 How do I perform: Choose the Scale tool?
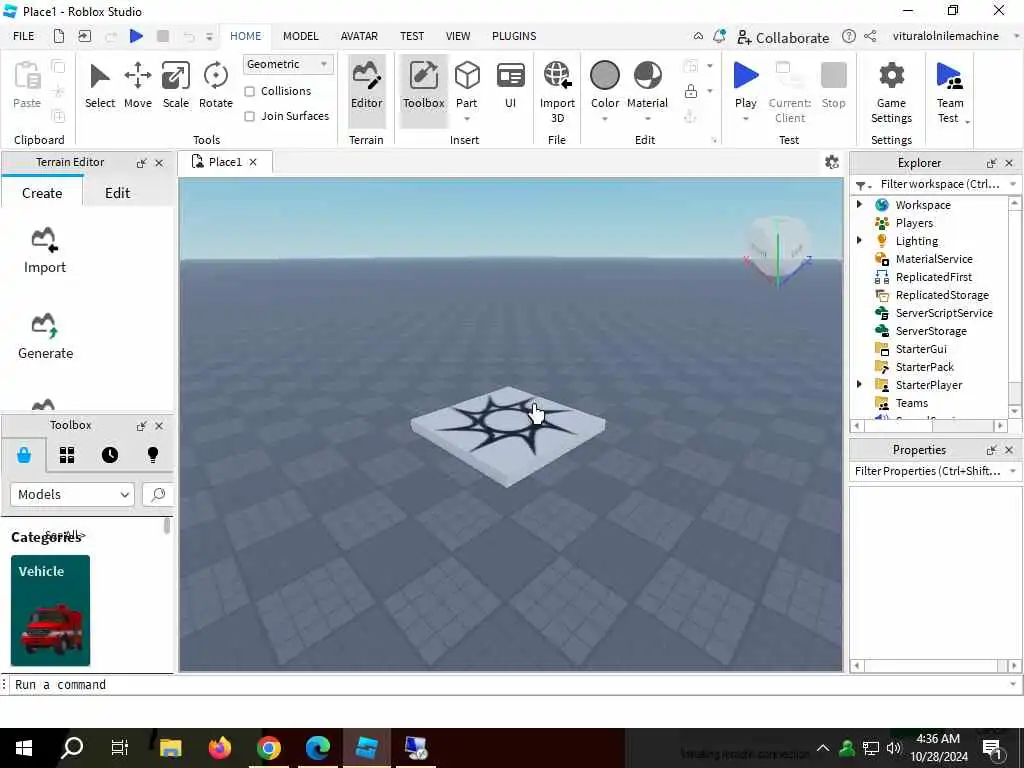pyautogui.click(x=176, y=86)
